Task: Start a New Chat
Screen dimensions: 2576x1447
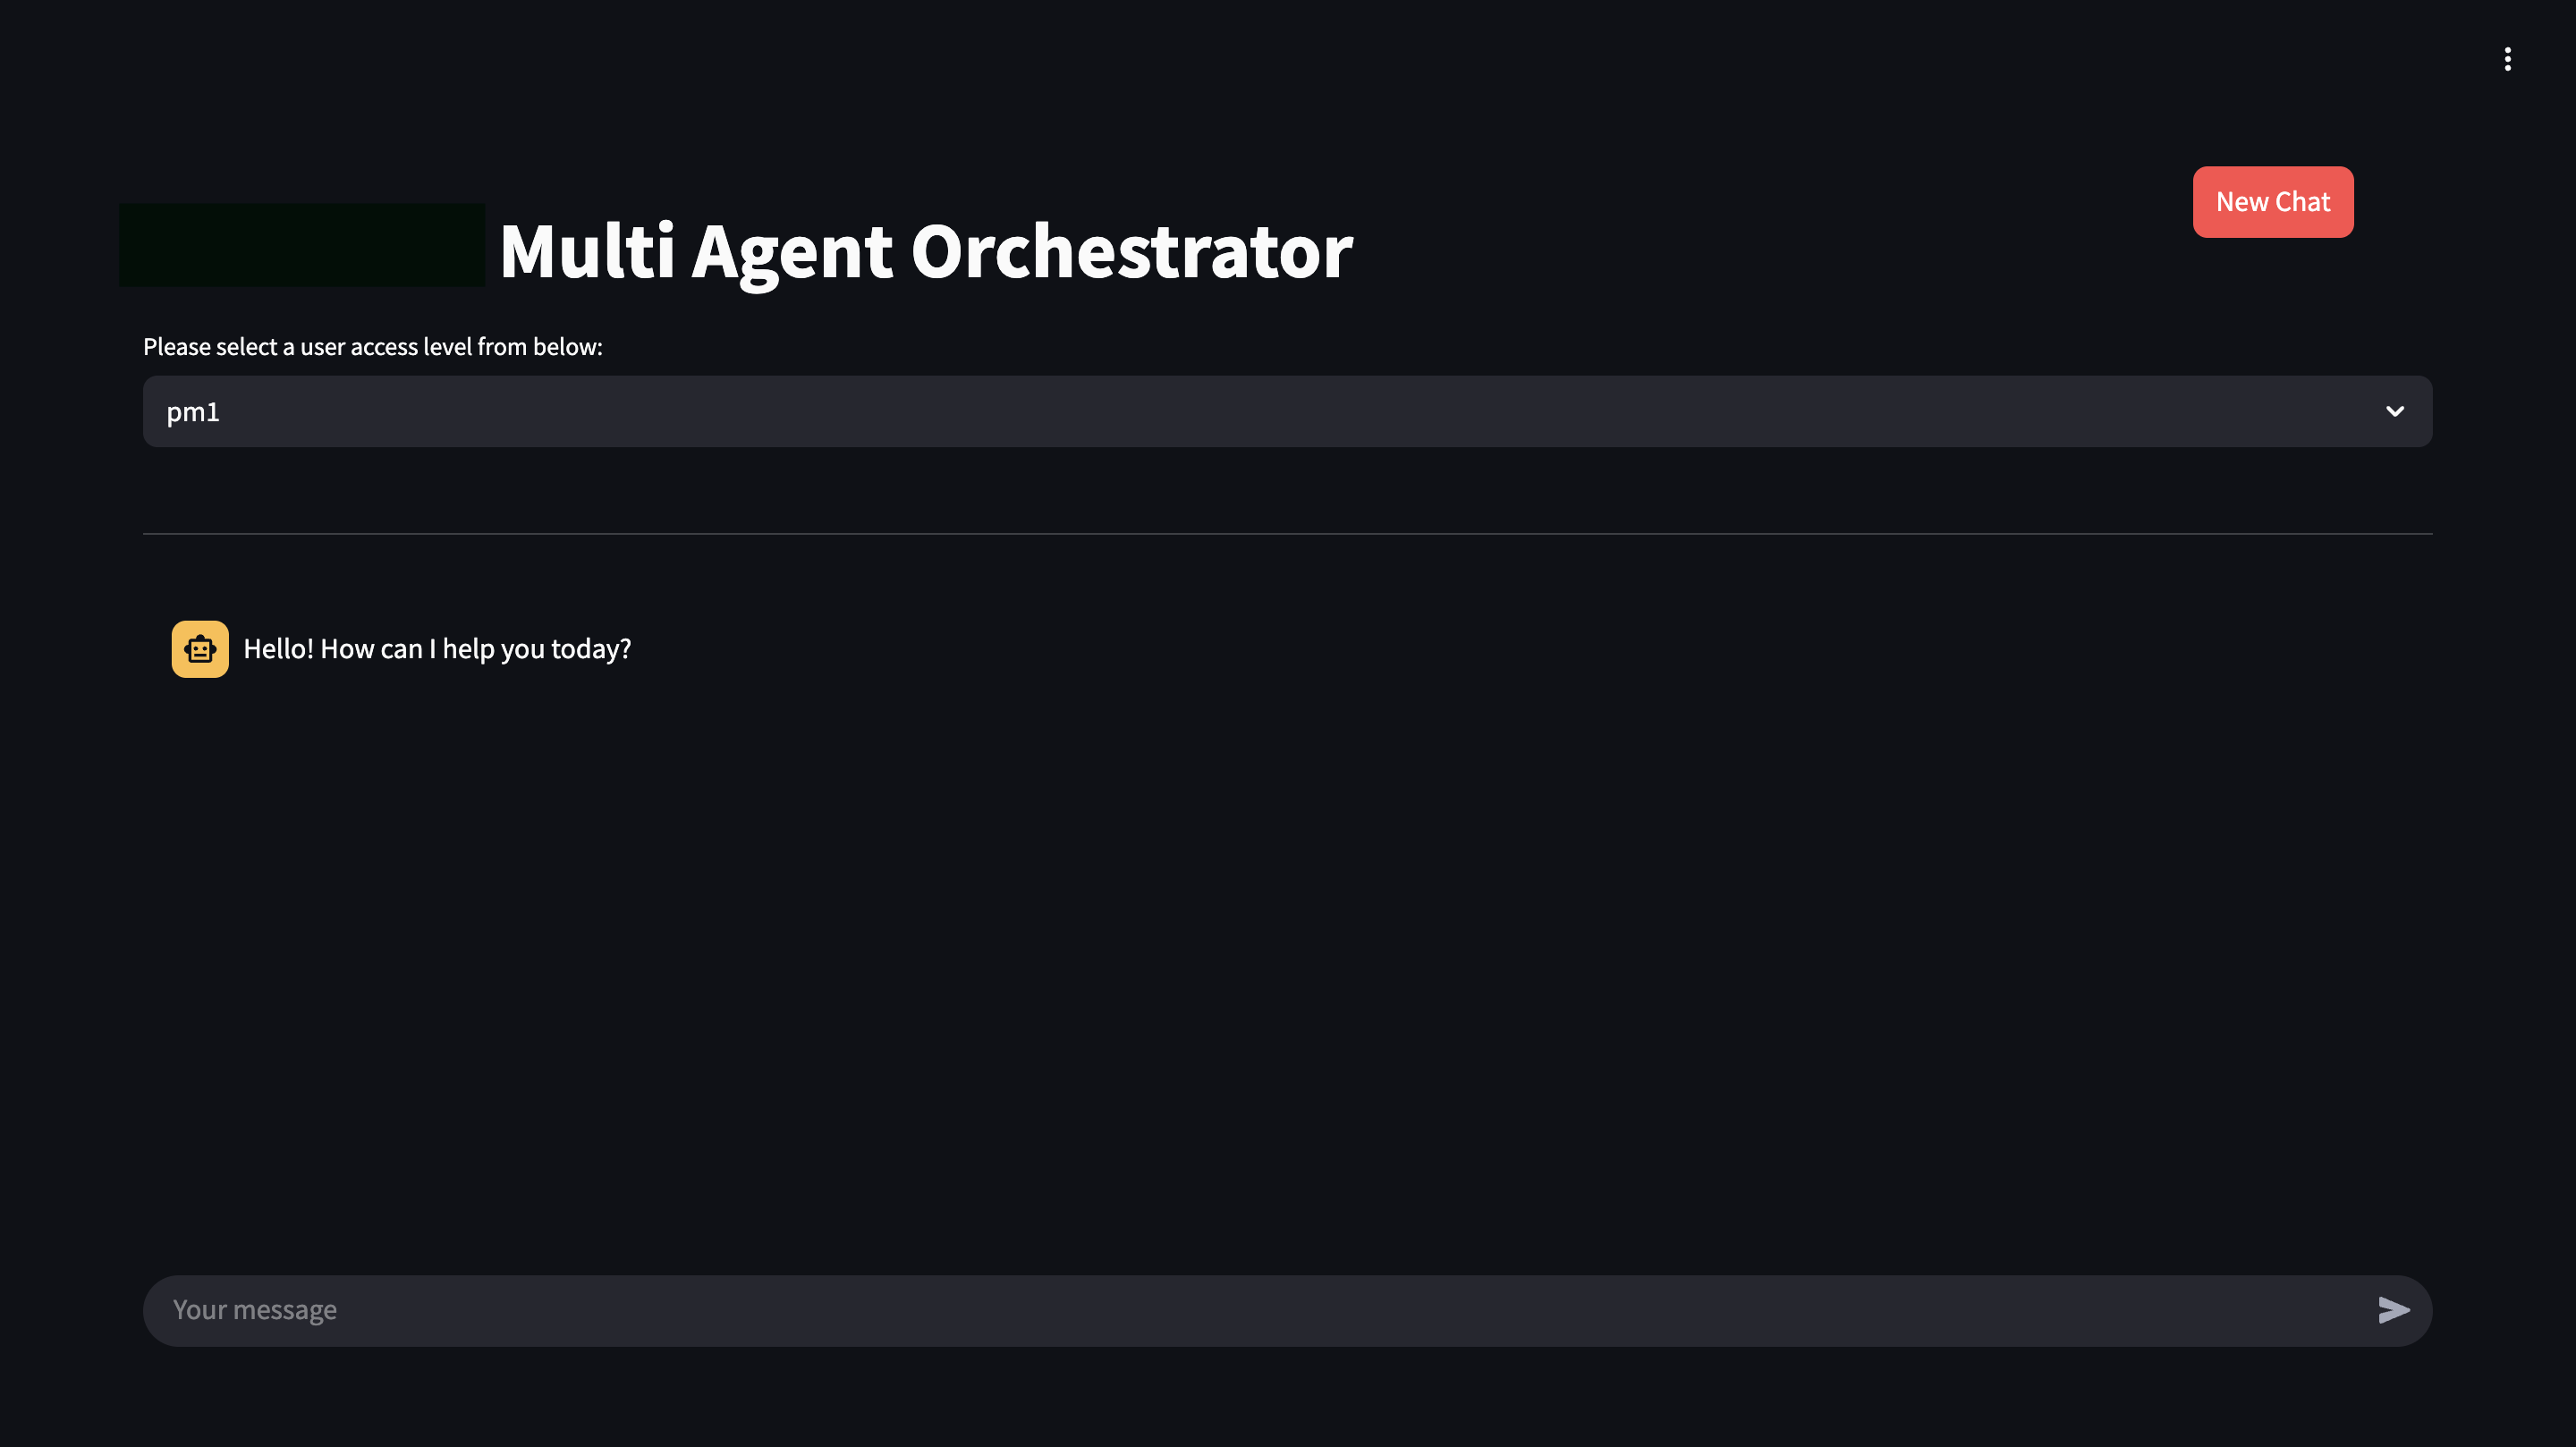Action: point(2272,202)
